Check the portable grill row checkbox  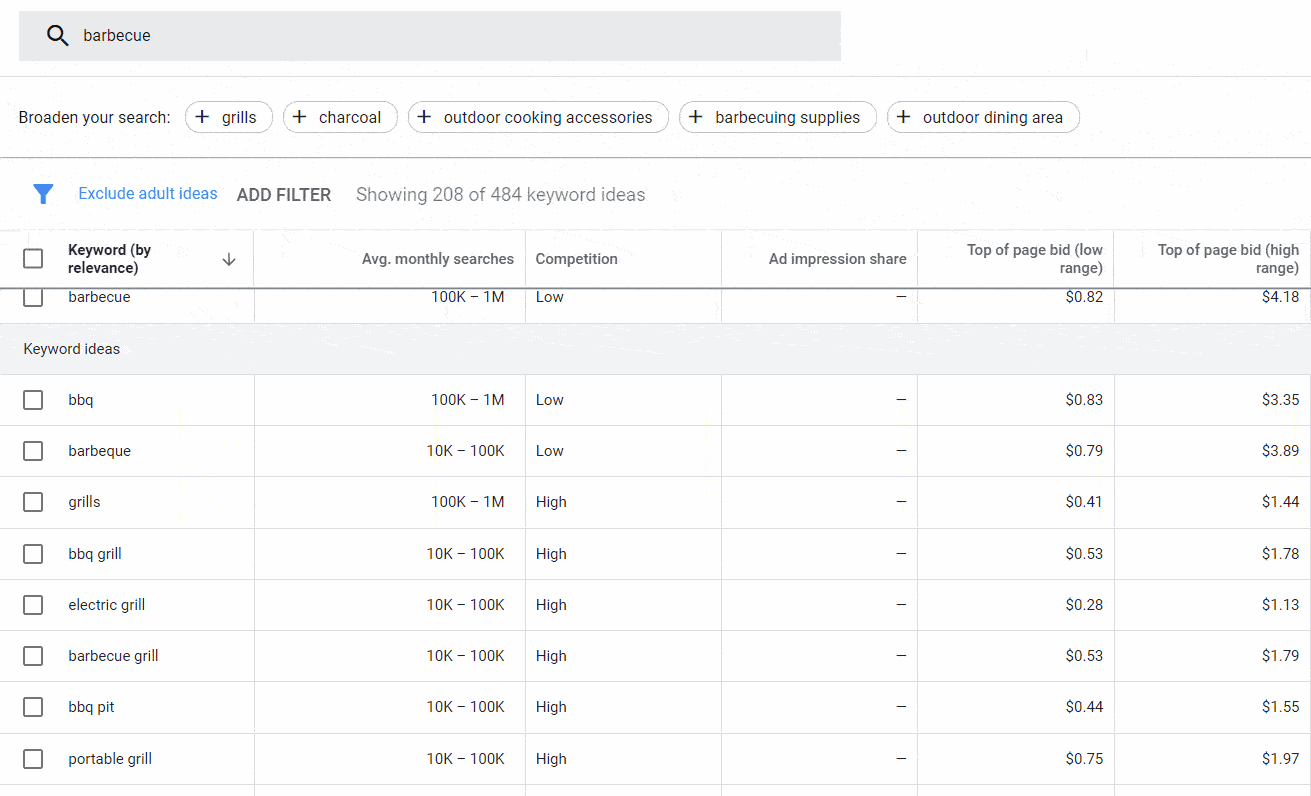point(32,758)
